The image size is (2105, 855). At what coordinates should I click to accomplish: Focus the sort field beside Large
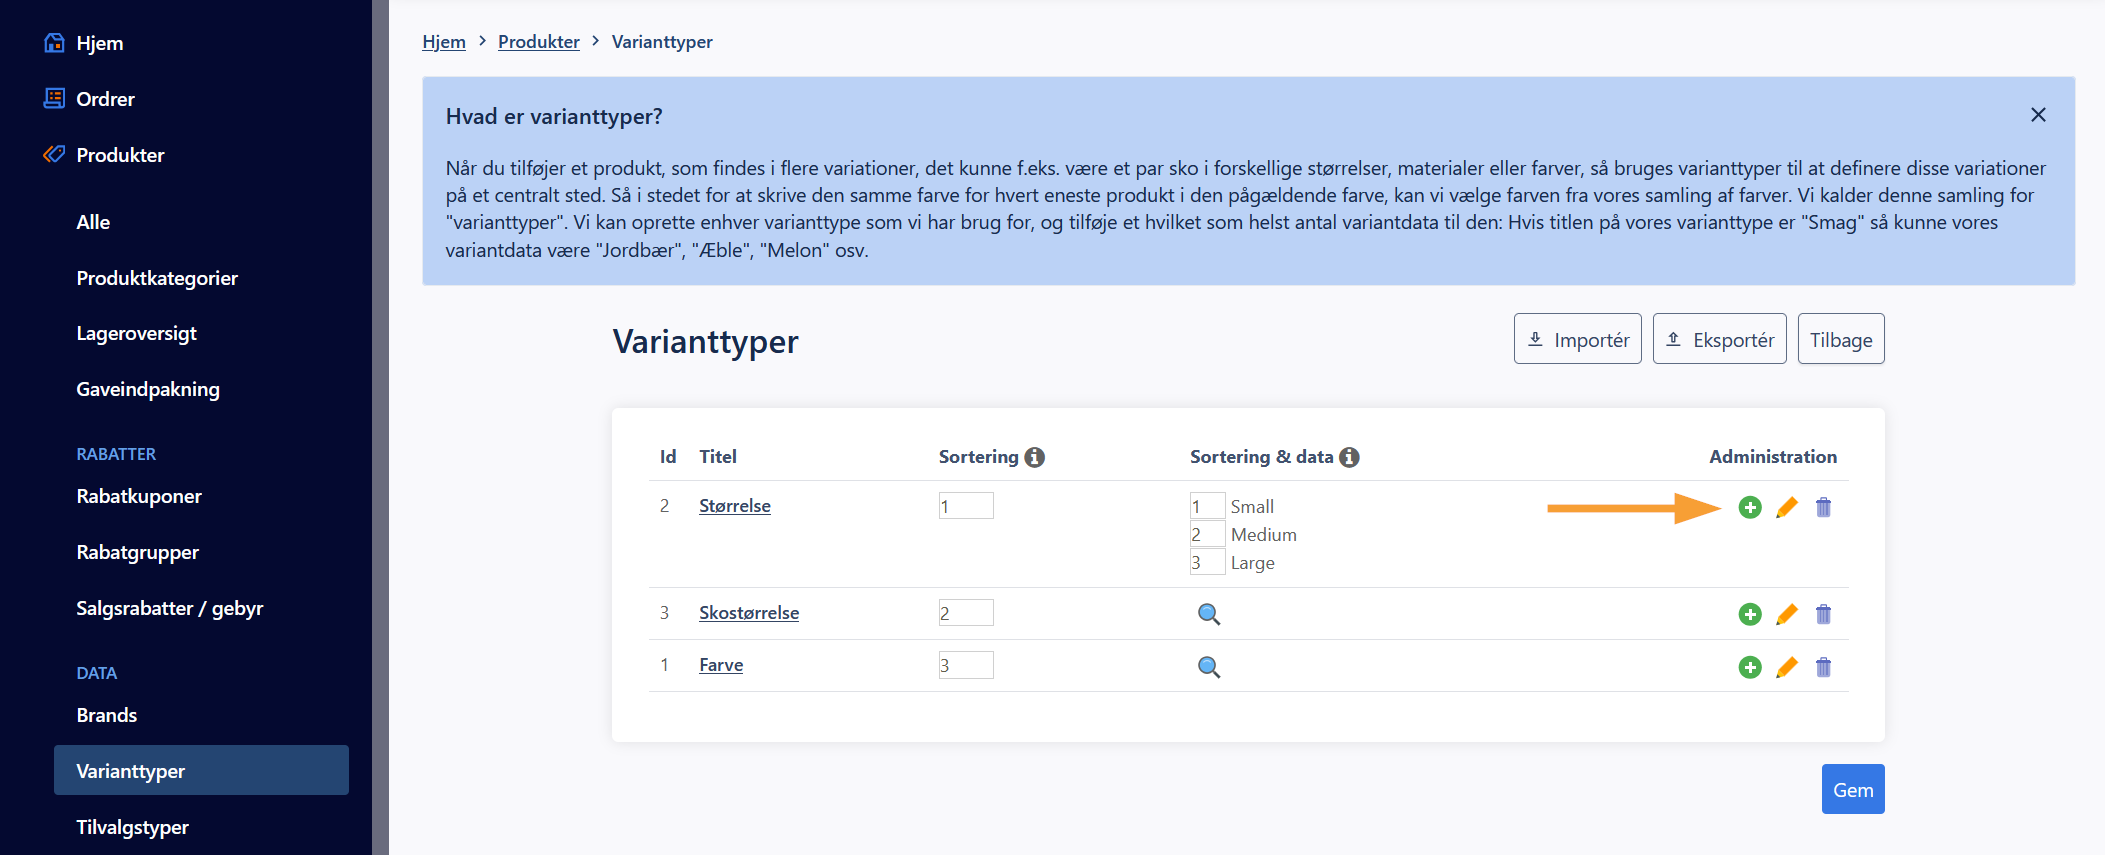1207,562
